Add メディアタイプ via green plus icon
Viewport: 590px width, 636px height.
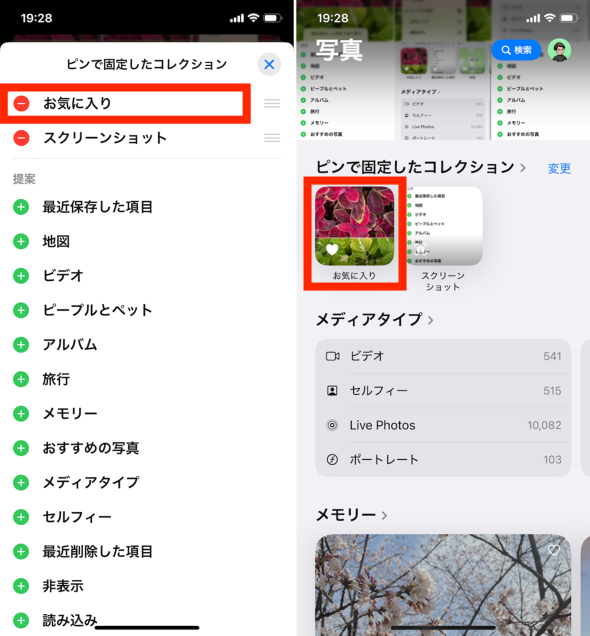(x=21, y=483)
